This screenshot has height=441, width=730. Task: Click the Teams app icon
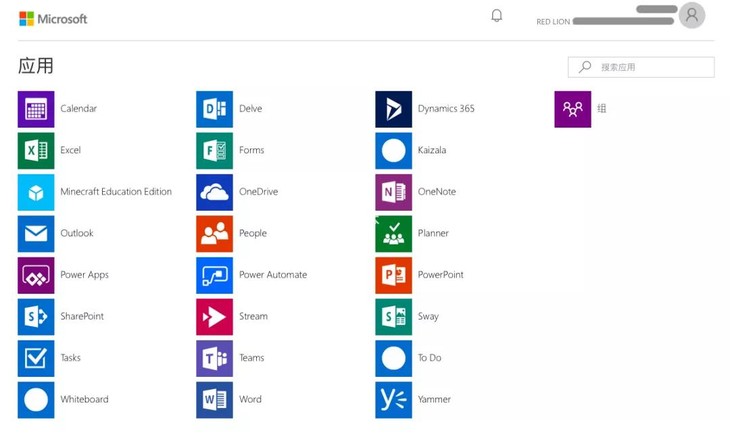(x=214, y=358)
